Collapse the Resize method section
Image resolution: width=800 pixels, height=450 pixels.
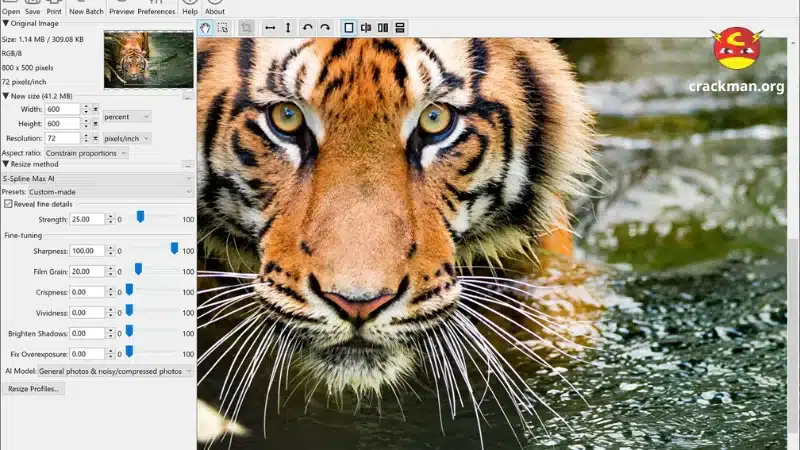point(6,164)
